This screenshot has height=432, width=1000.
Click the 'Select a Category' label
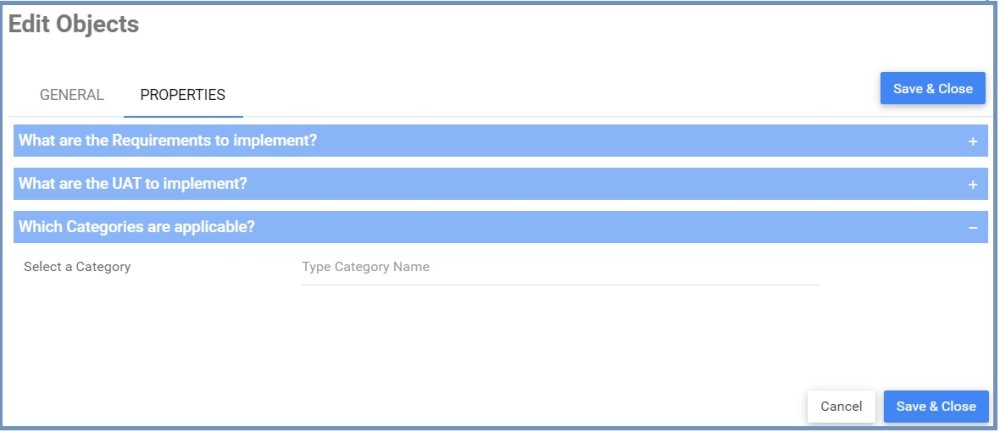[x=77, y=267]
